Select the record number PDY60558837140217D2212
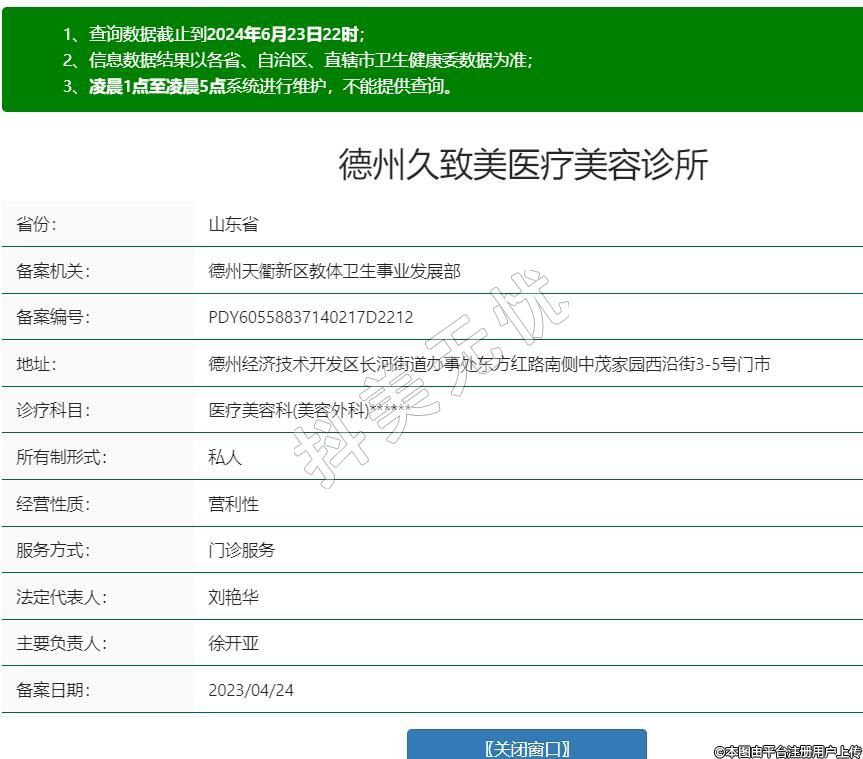863x759 pixels. pos(310,317)
